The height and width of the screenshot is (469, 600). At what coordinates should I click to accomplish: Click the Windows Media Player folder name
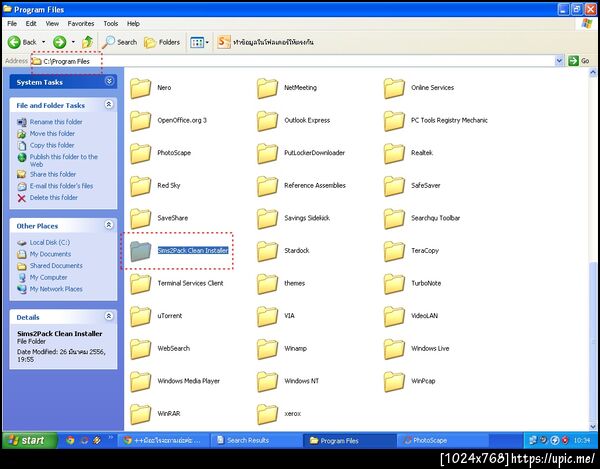189,381
